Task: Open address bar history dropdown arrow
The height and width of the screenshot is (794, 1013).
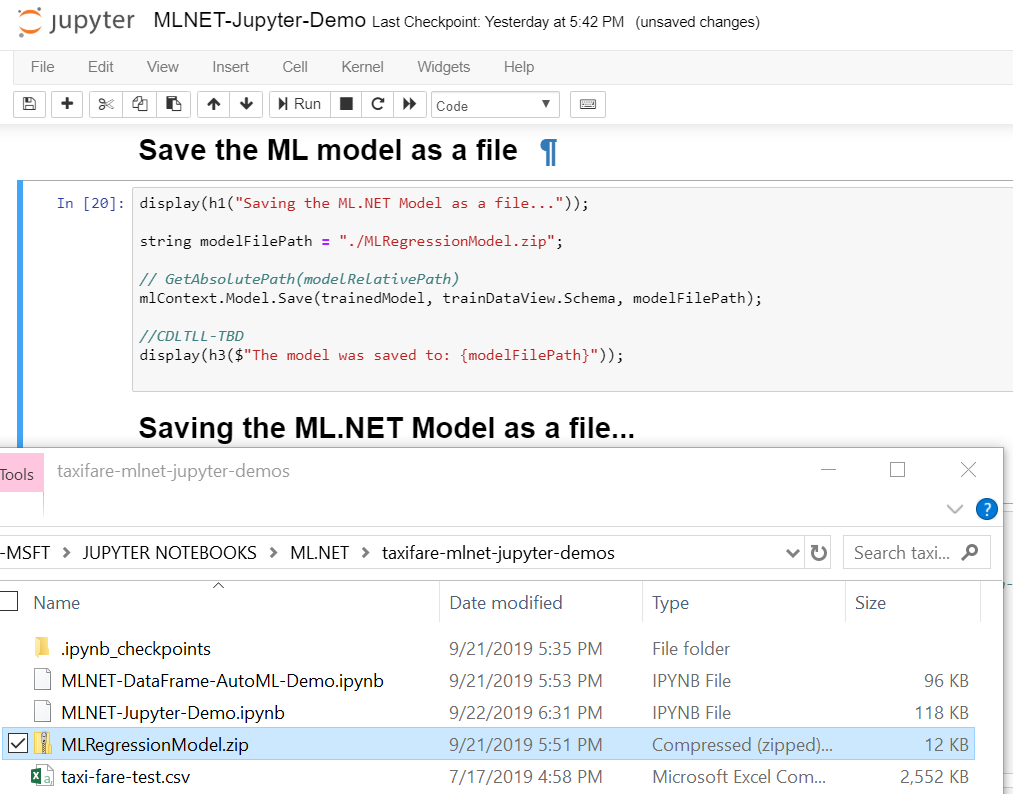Action: click(x=792, y=553)
